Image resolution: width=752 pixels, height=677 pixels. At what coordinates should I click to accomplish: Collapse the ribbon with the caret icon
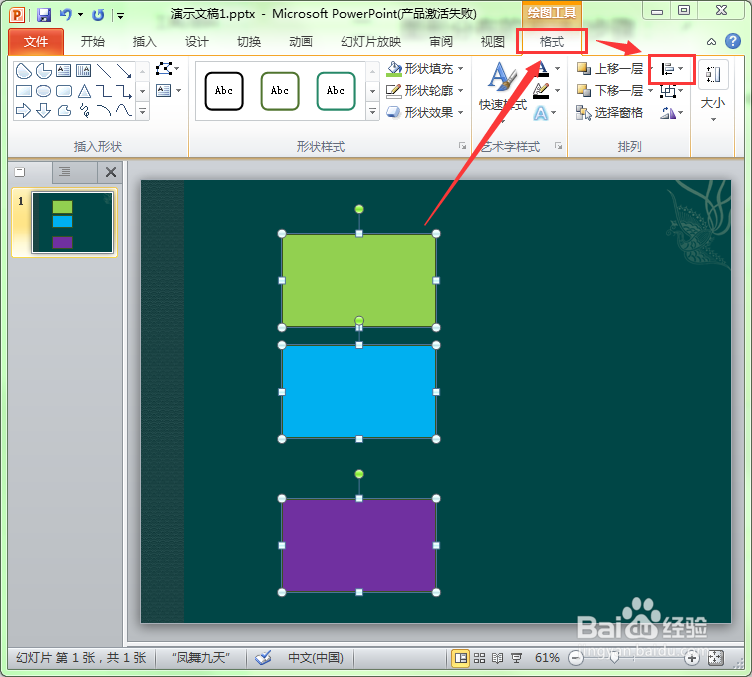click(x=711, y=42)
